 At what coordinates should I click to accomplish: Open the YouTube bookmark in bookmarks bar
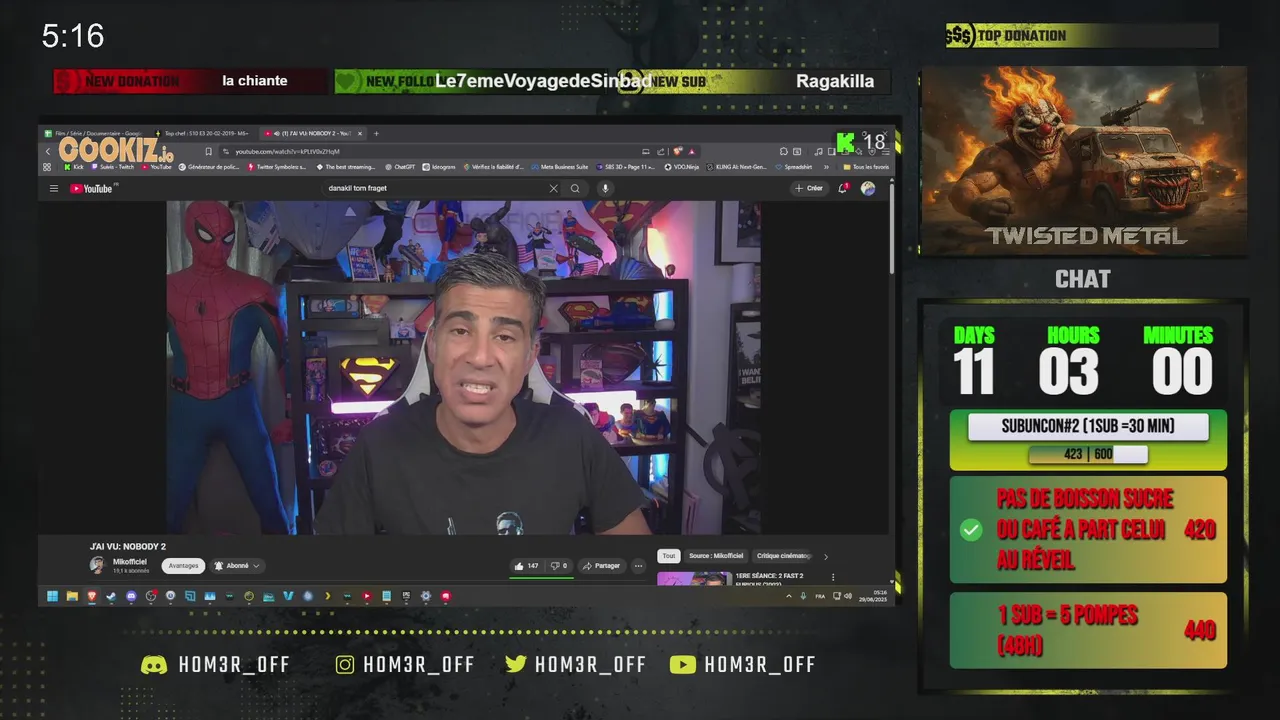click(156, 167)
